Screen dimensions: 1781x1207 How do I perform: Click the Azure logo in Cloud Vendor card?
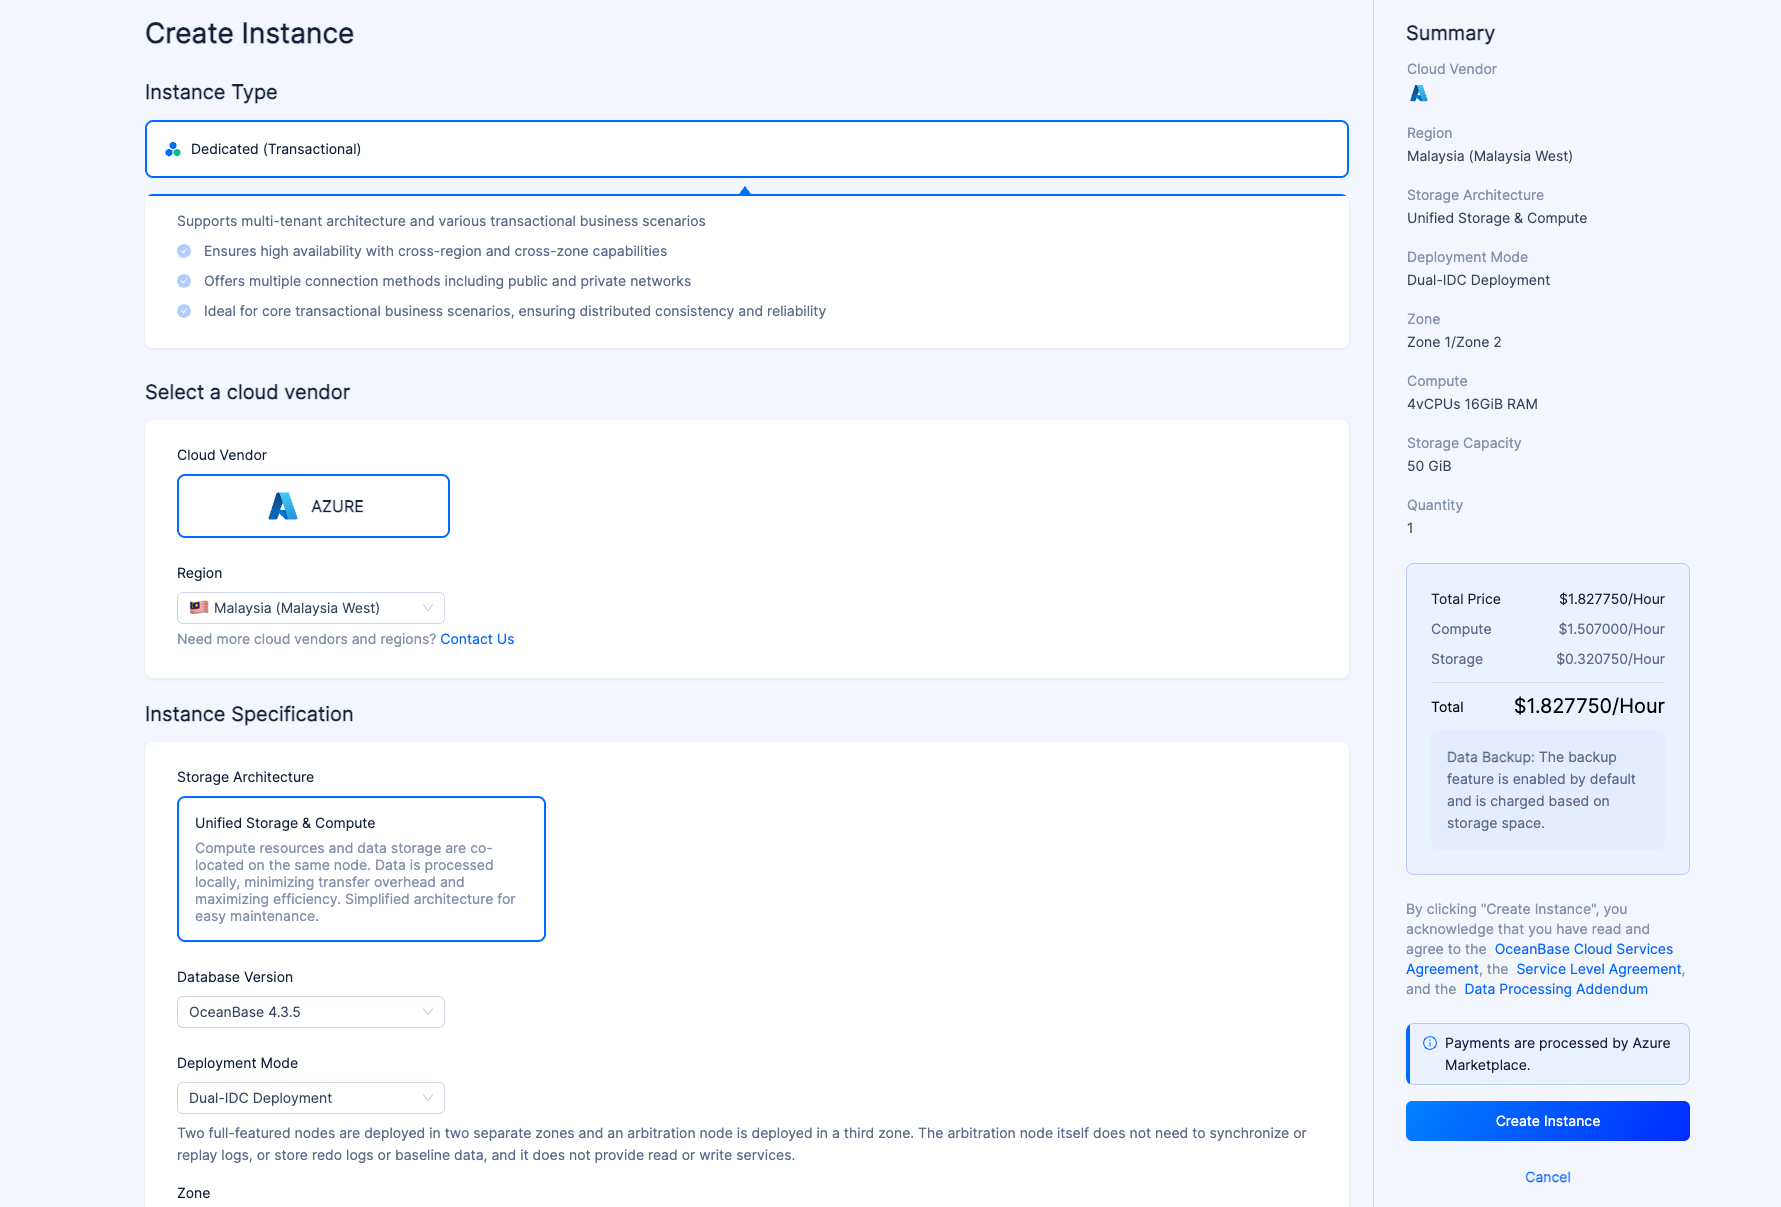pyautogui.click(x=283, y=506)
